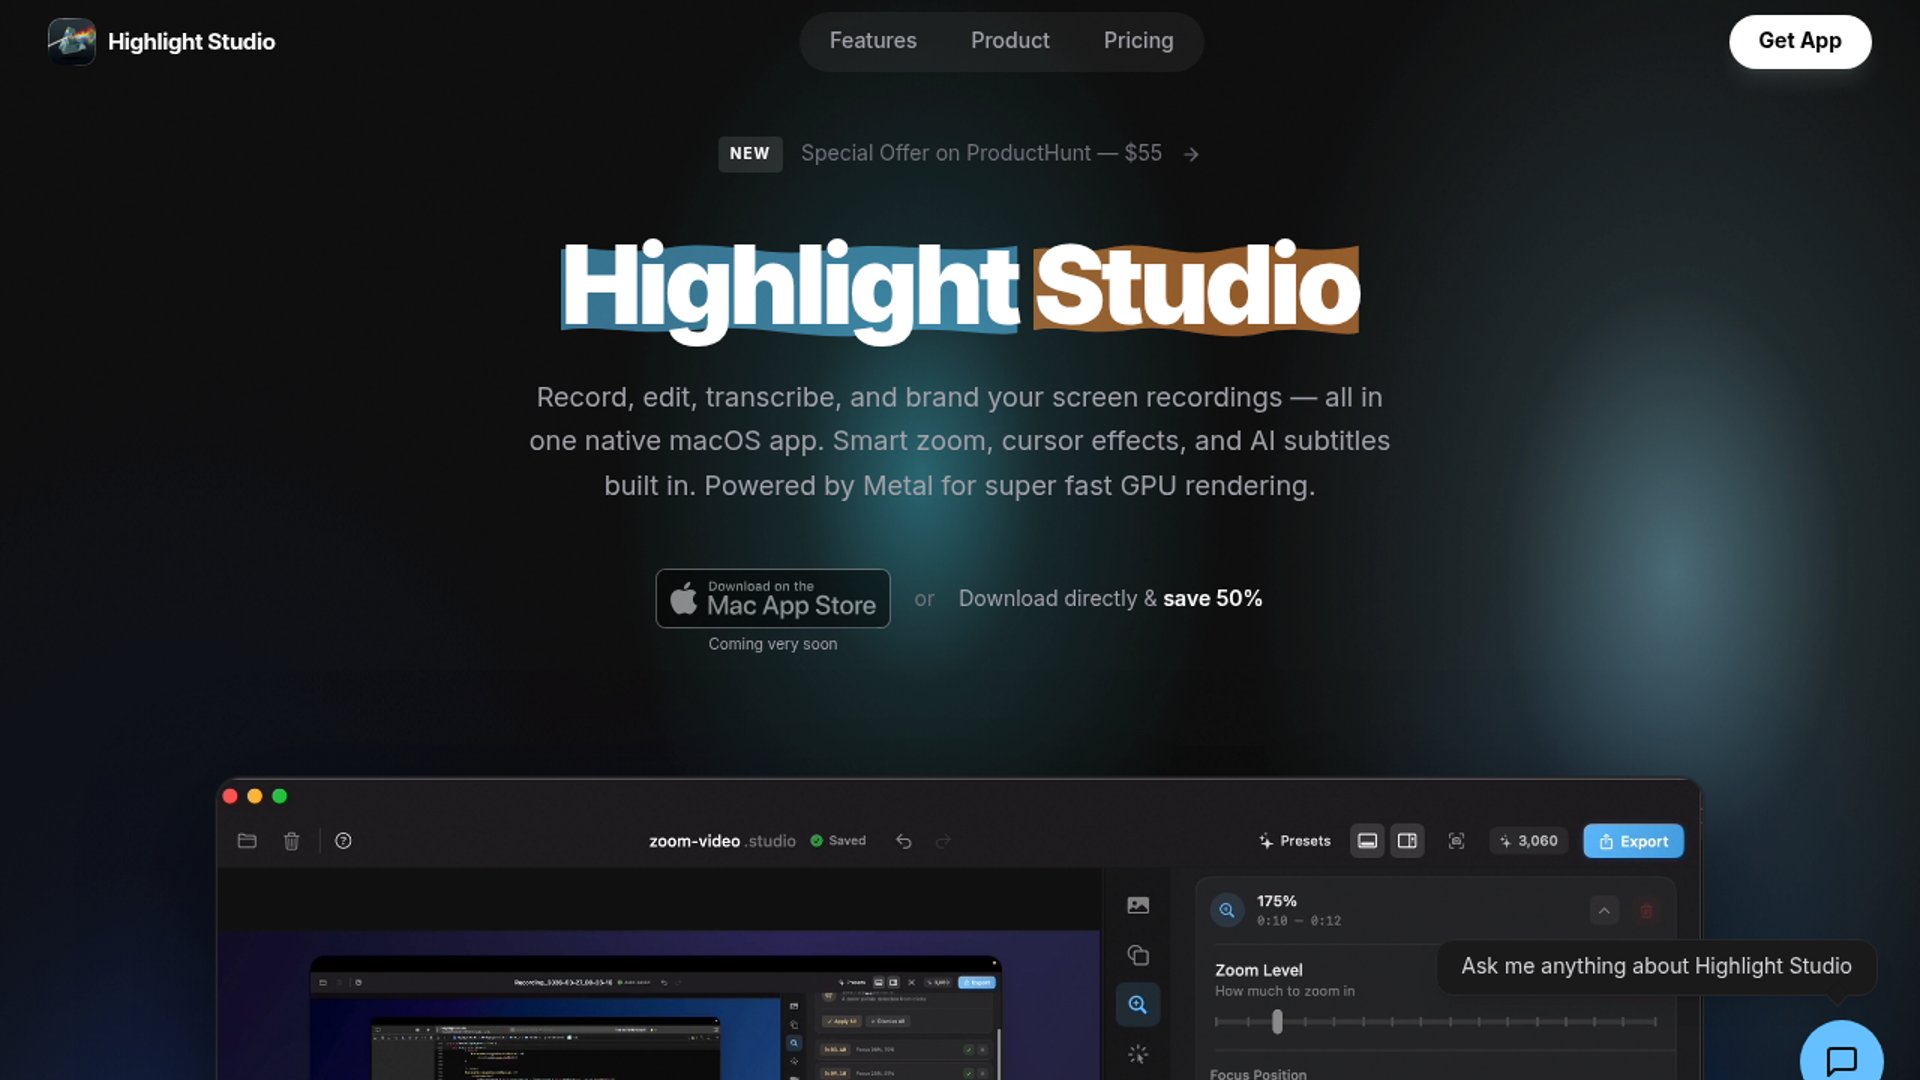Select the cursor effects sidebar icon

pos(1138,1054)
